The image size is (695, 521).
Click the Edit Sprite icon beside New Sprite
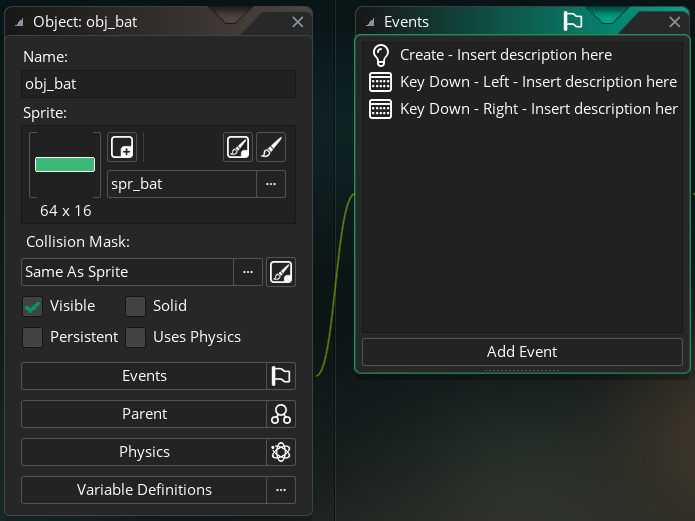pos(238,147)
